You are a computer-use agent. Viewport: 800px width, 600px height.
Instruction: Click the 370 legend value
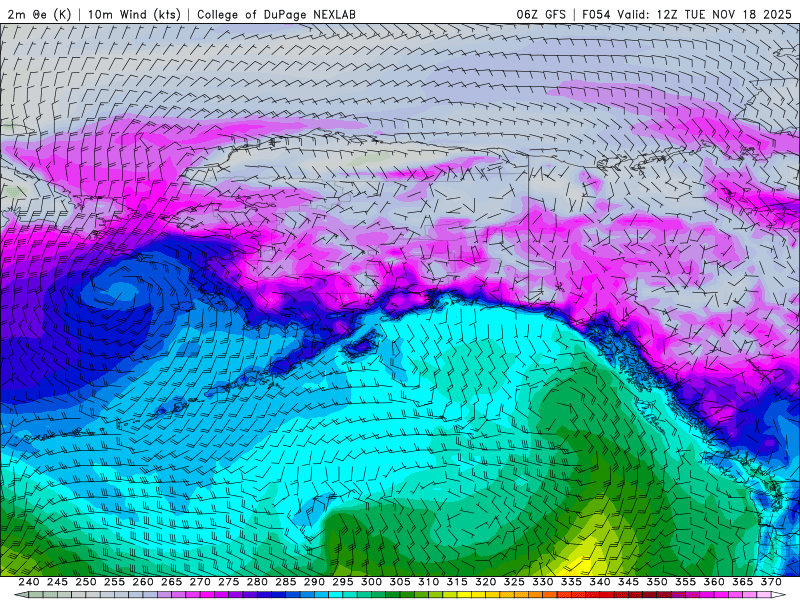click(x=771, y=582)
